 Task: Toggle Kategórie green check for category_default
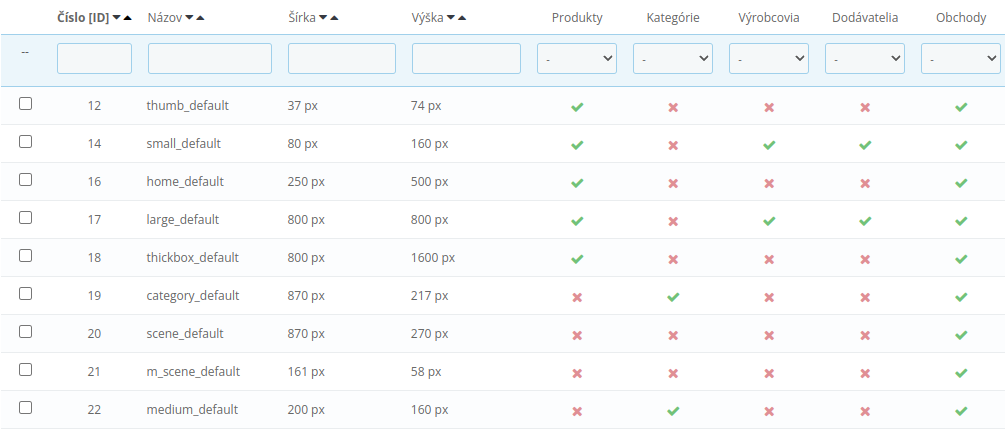tap(673, 296)
